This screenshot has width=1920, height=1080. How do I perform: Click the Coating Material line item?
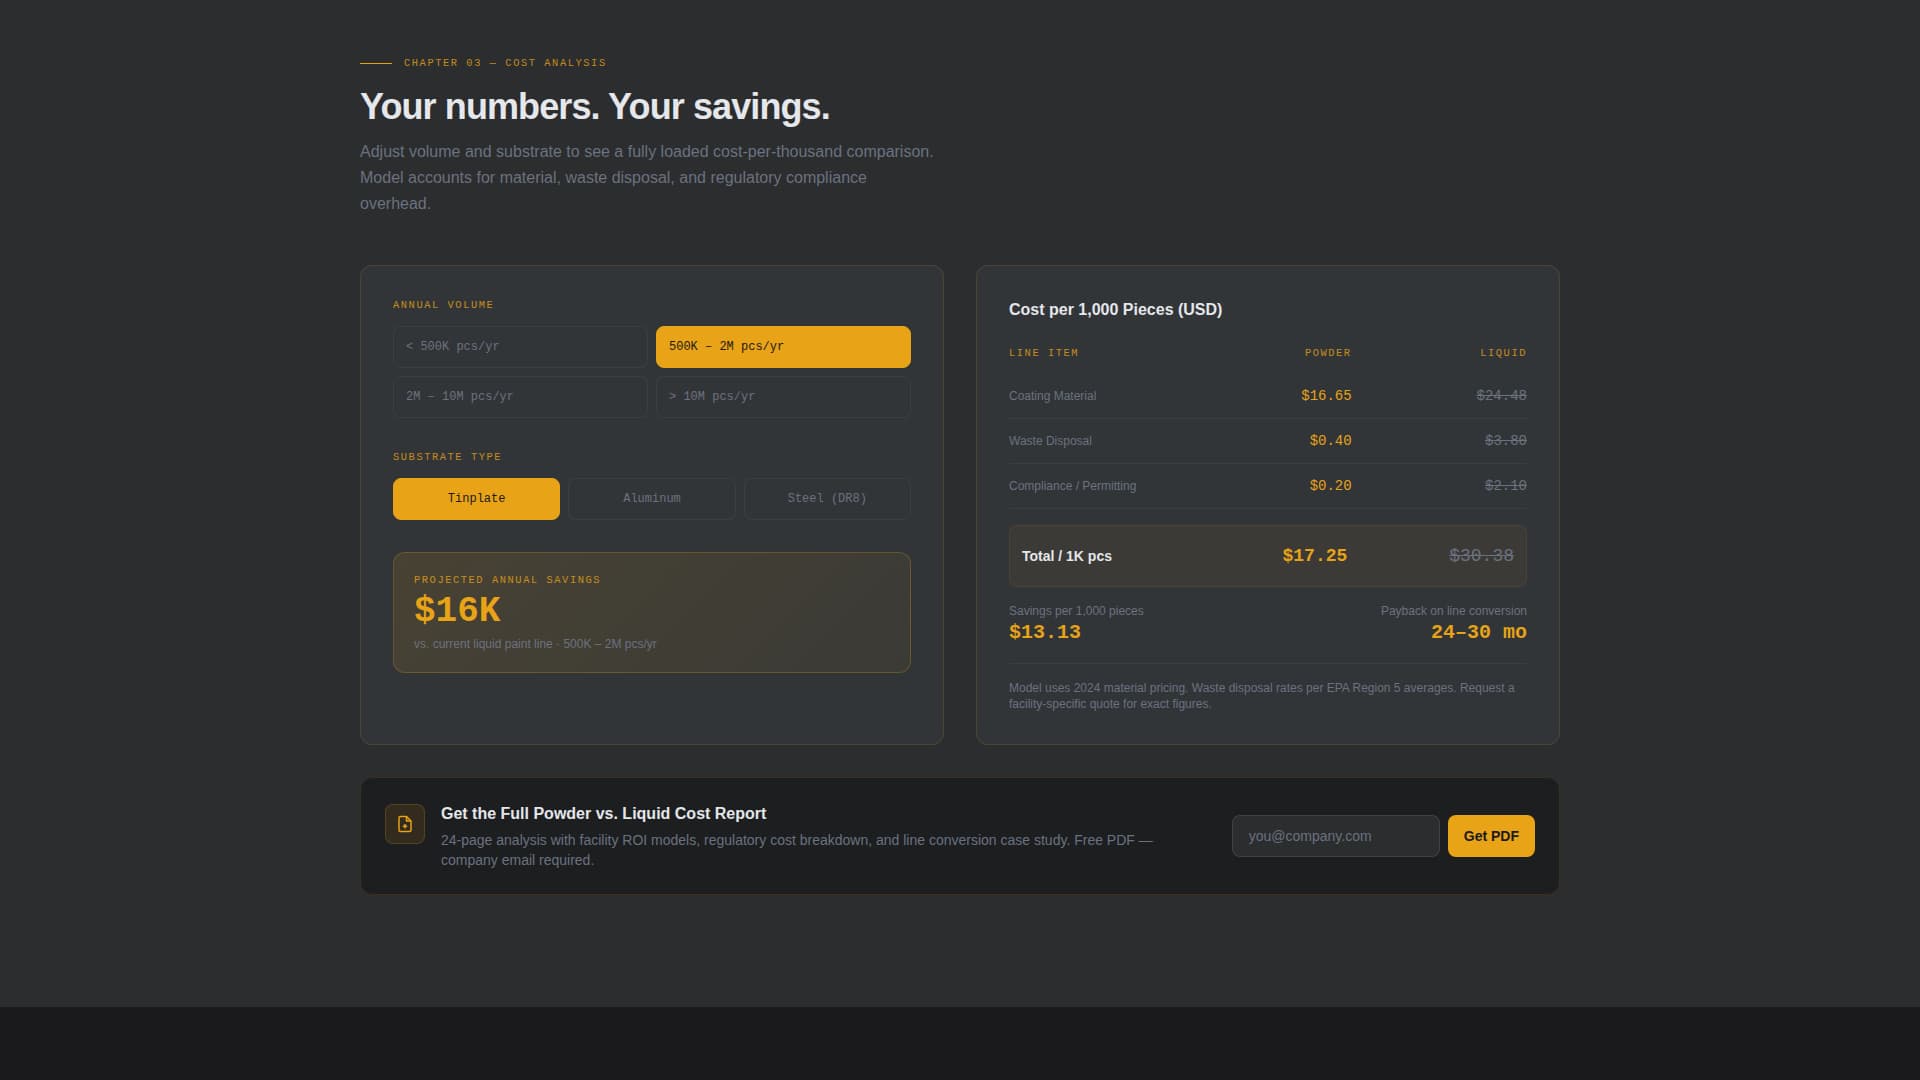[x=1052, y=396]
